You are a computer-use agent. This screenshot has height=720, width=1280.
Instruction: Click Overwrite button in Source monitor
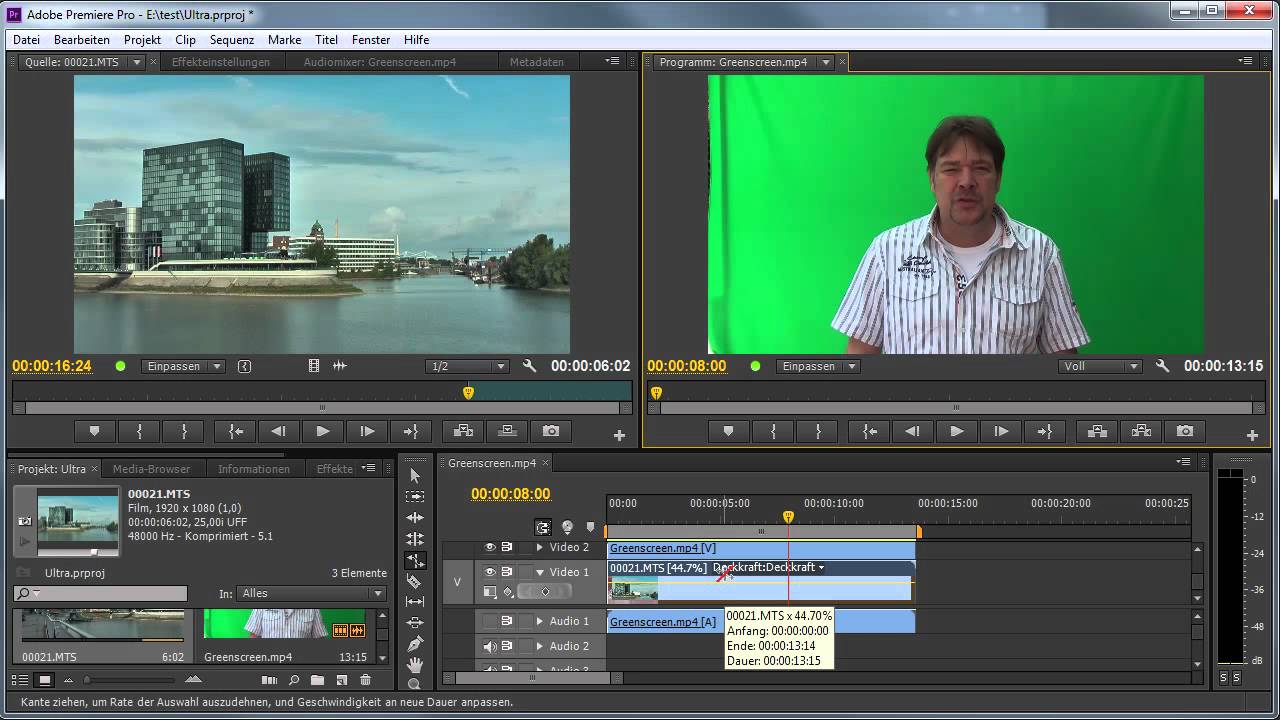pos(507,431)
